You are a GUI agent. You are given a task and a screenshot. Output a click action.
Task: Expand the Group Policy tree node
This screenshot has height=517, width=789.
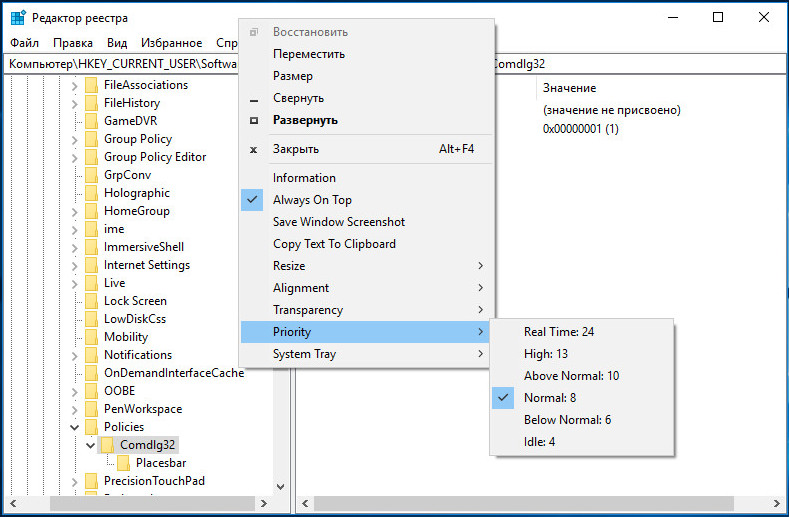point(74,139)
